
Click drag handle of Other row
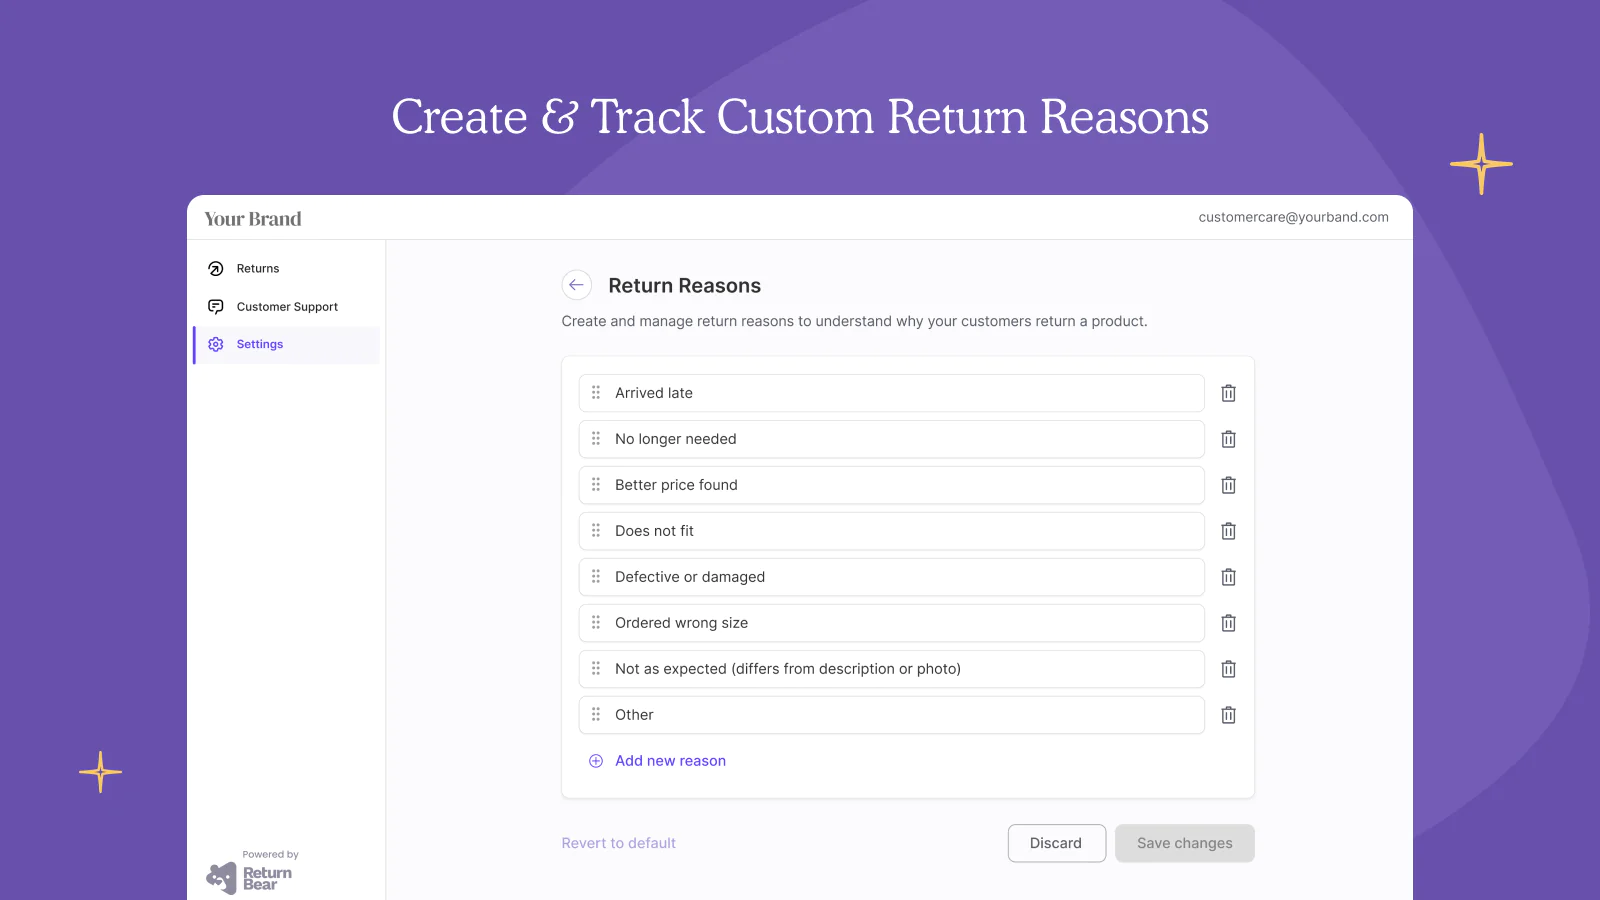[x=596, y=714]
